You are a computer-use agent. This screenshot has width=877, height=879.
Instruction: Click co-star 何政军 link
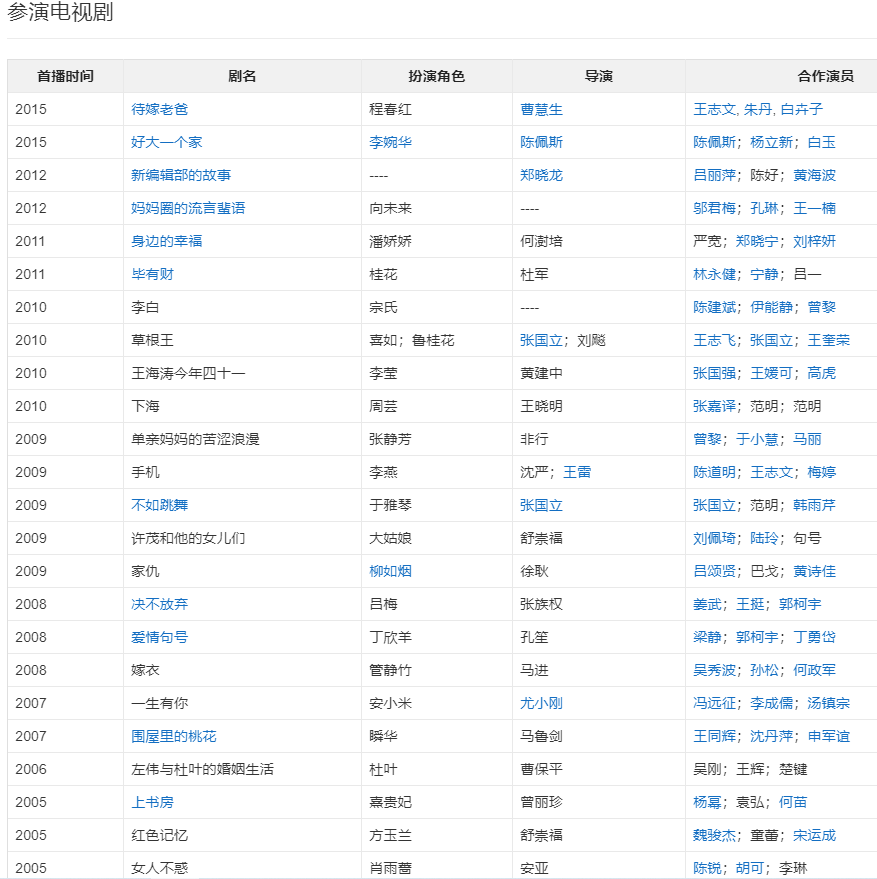click(814, 670)
